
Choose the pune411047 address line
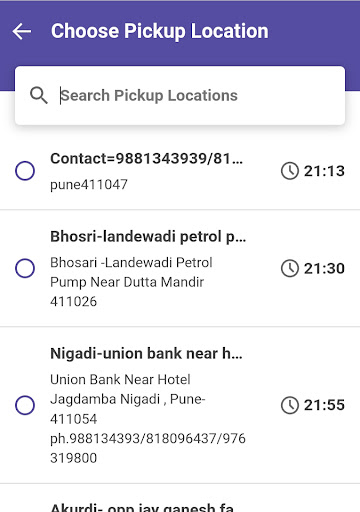click(89, 184)
